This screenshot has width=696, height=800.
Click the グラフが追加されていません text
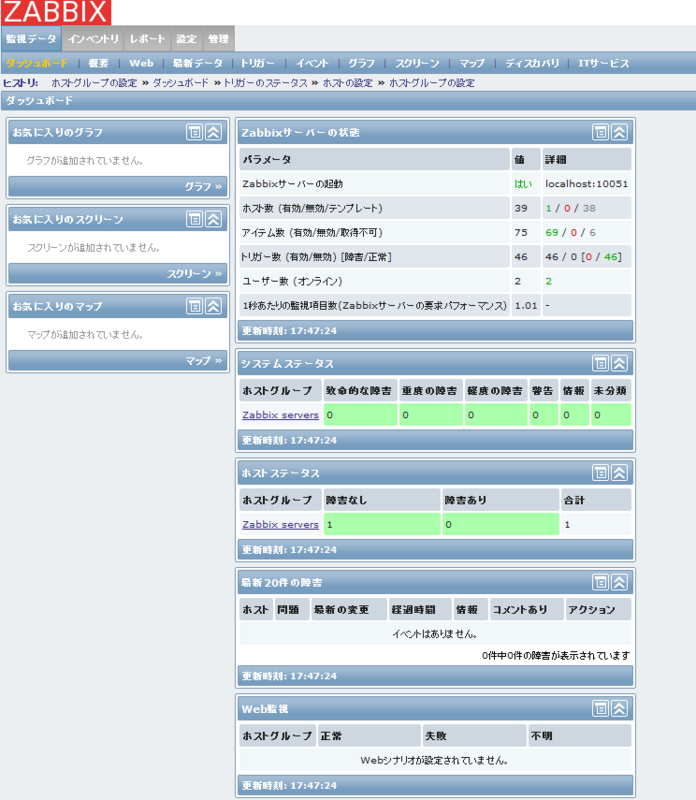(x=85, y=160)
